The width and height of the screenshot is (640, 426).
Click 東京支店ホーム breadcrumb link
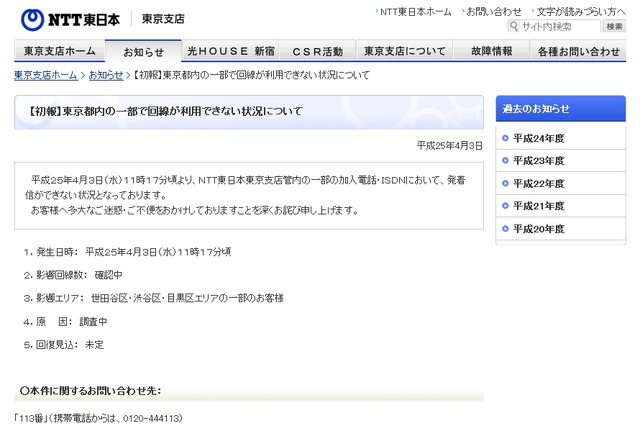tap(46, 75)
